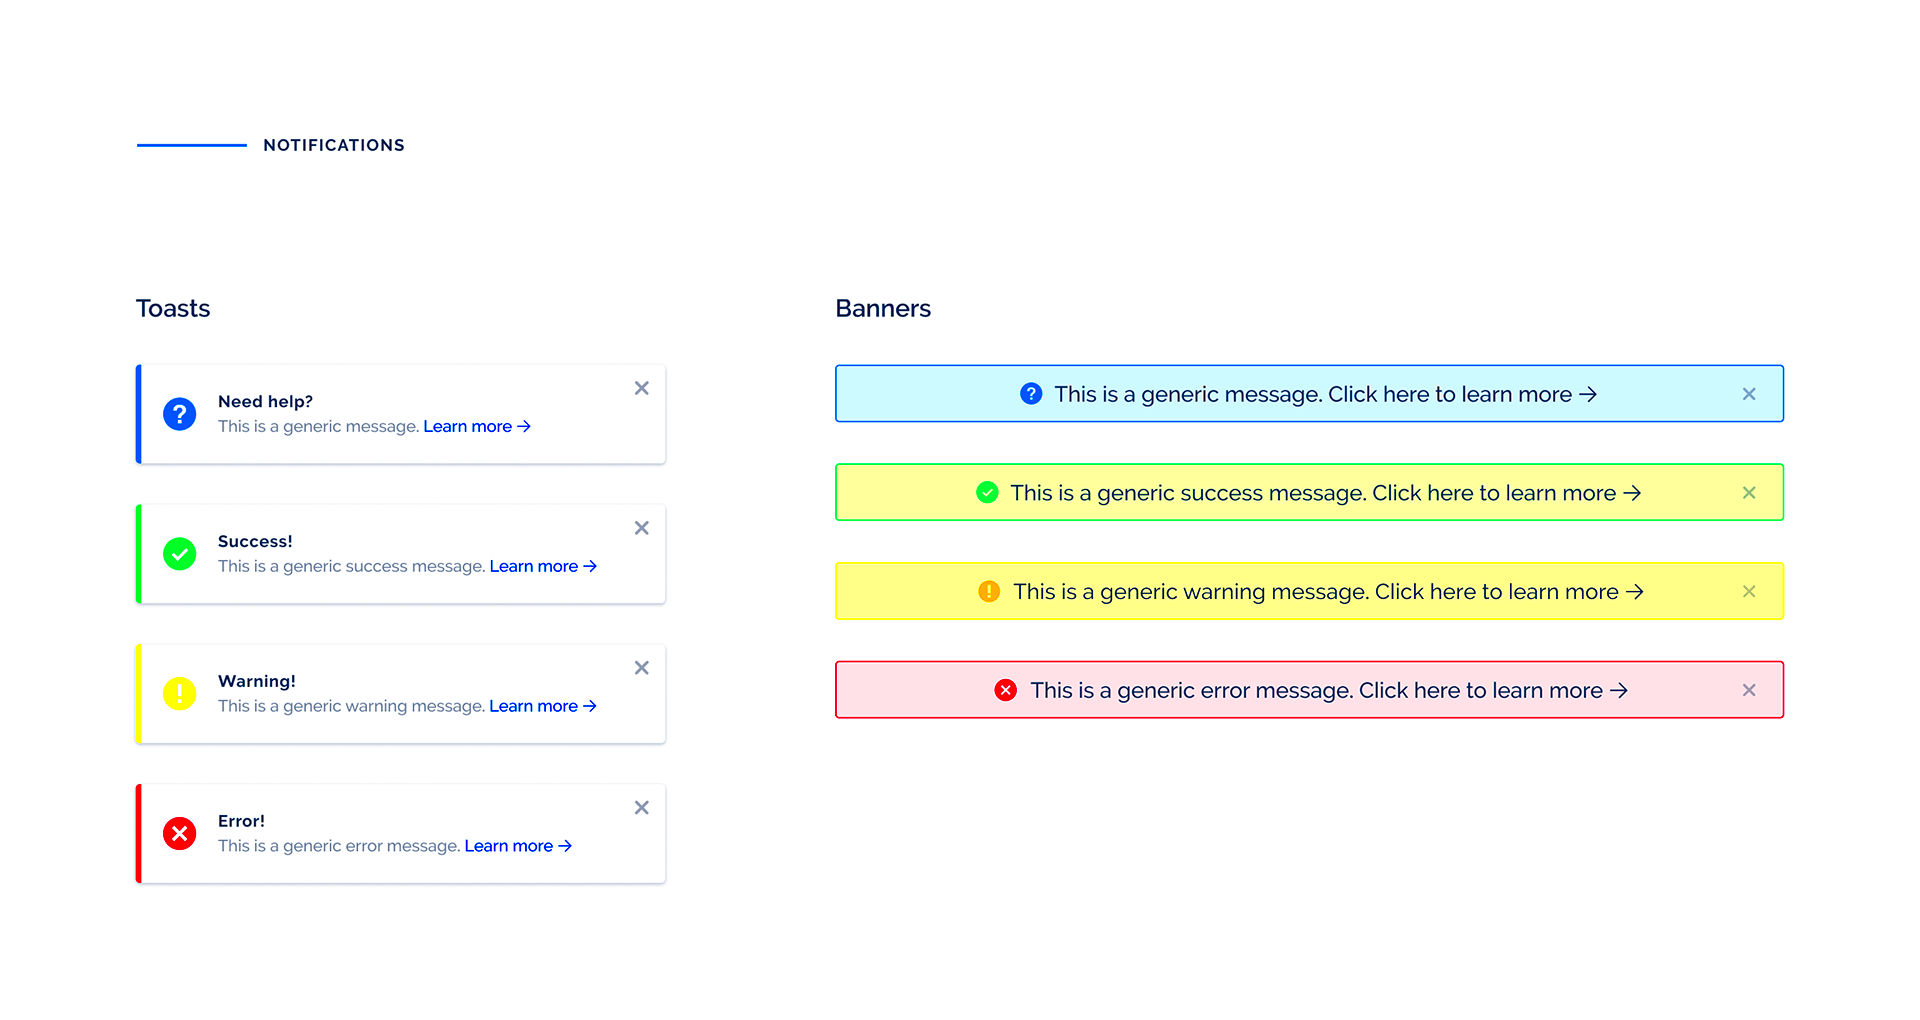Follow Learn more link in Warning toast
The width and height of the screenshot is (1920, 1020).
coord(543,706)
